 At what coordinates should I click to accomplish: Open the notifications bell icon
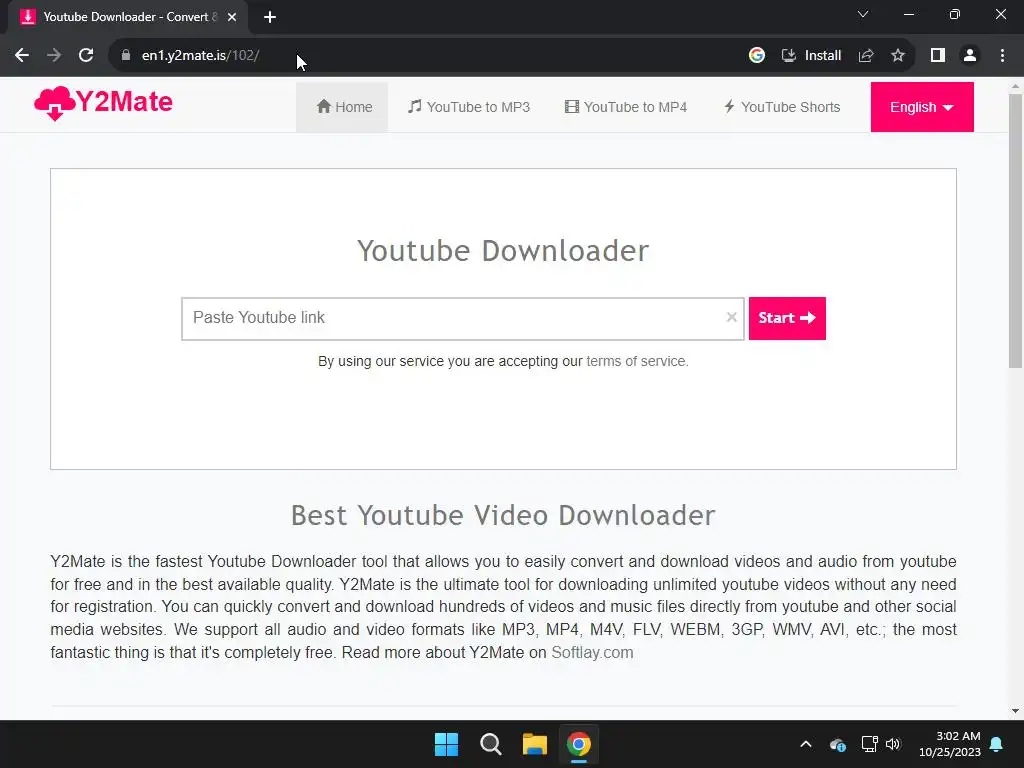[x=996, y=744]
